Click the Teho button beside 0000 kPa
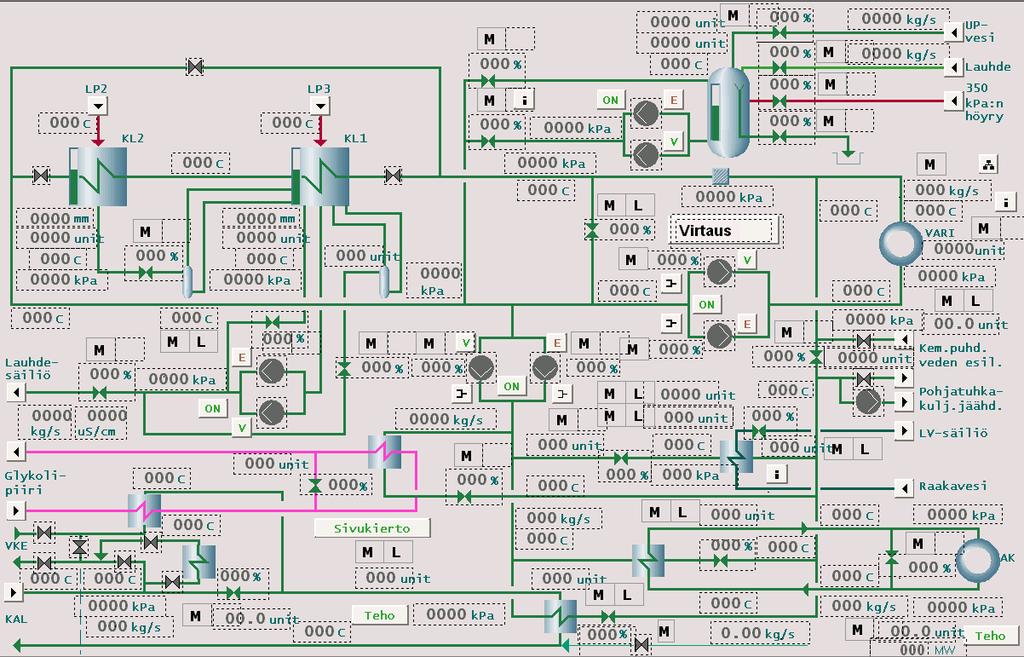Screen dimensions: 1024x657 379,615
